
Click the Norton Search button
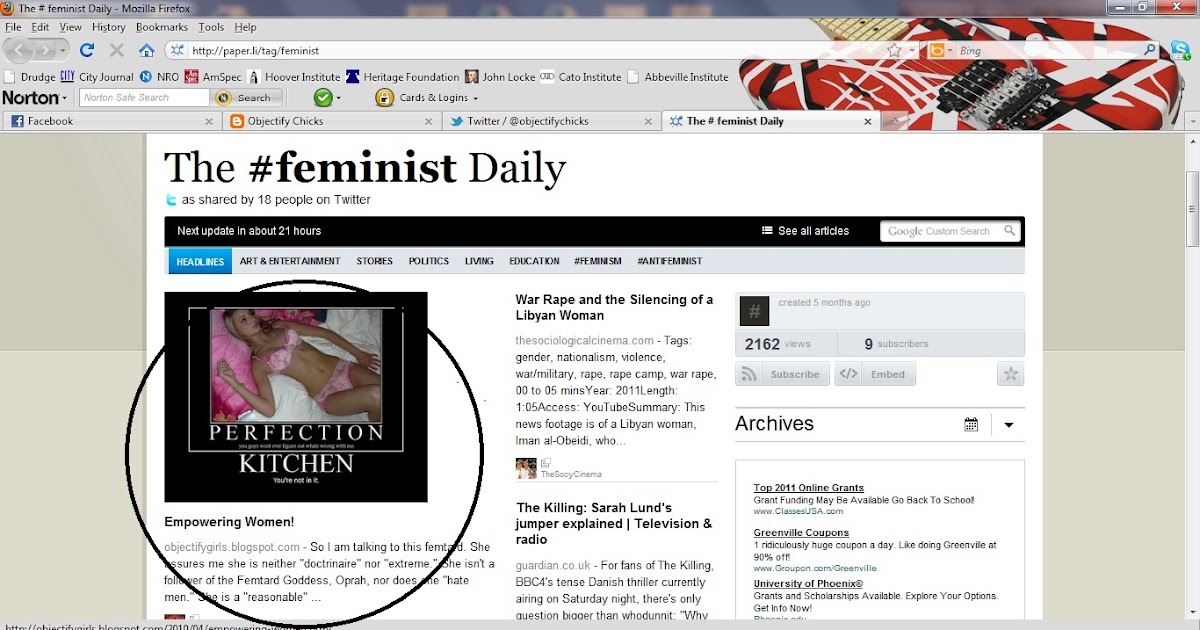(x=244, y=98)
